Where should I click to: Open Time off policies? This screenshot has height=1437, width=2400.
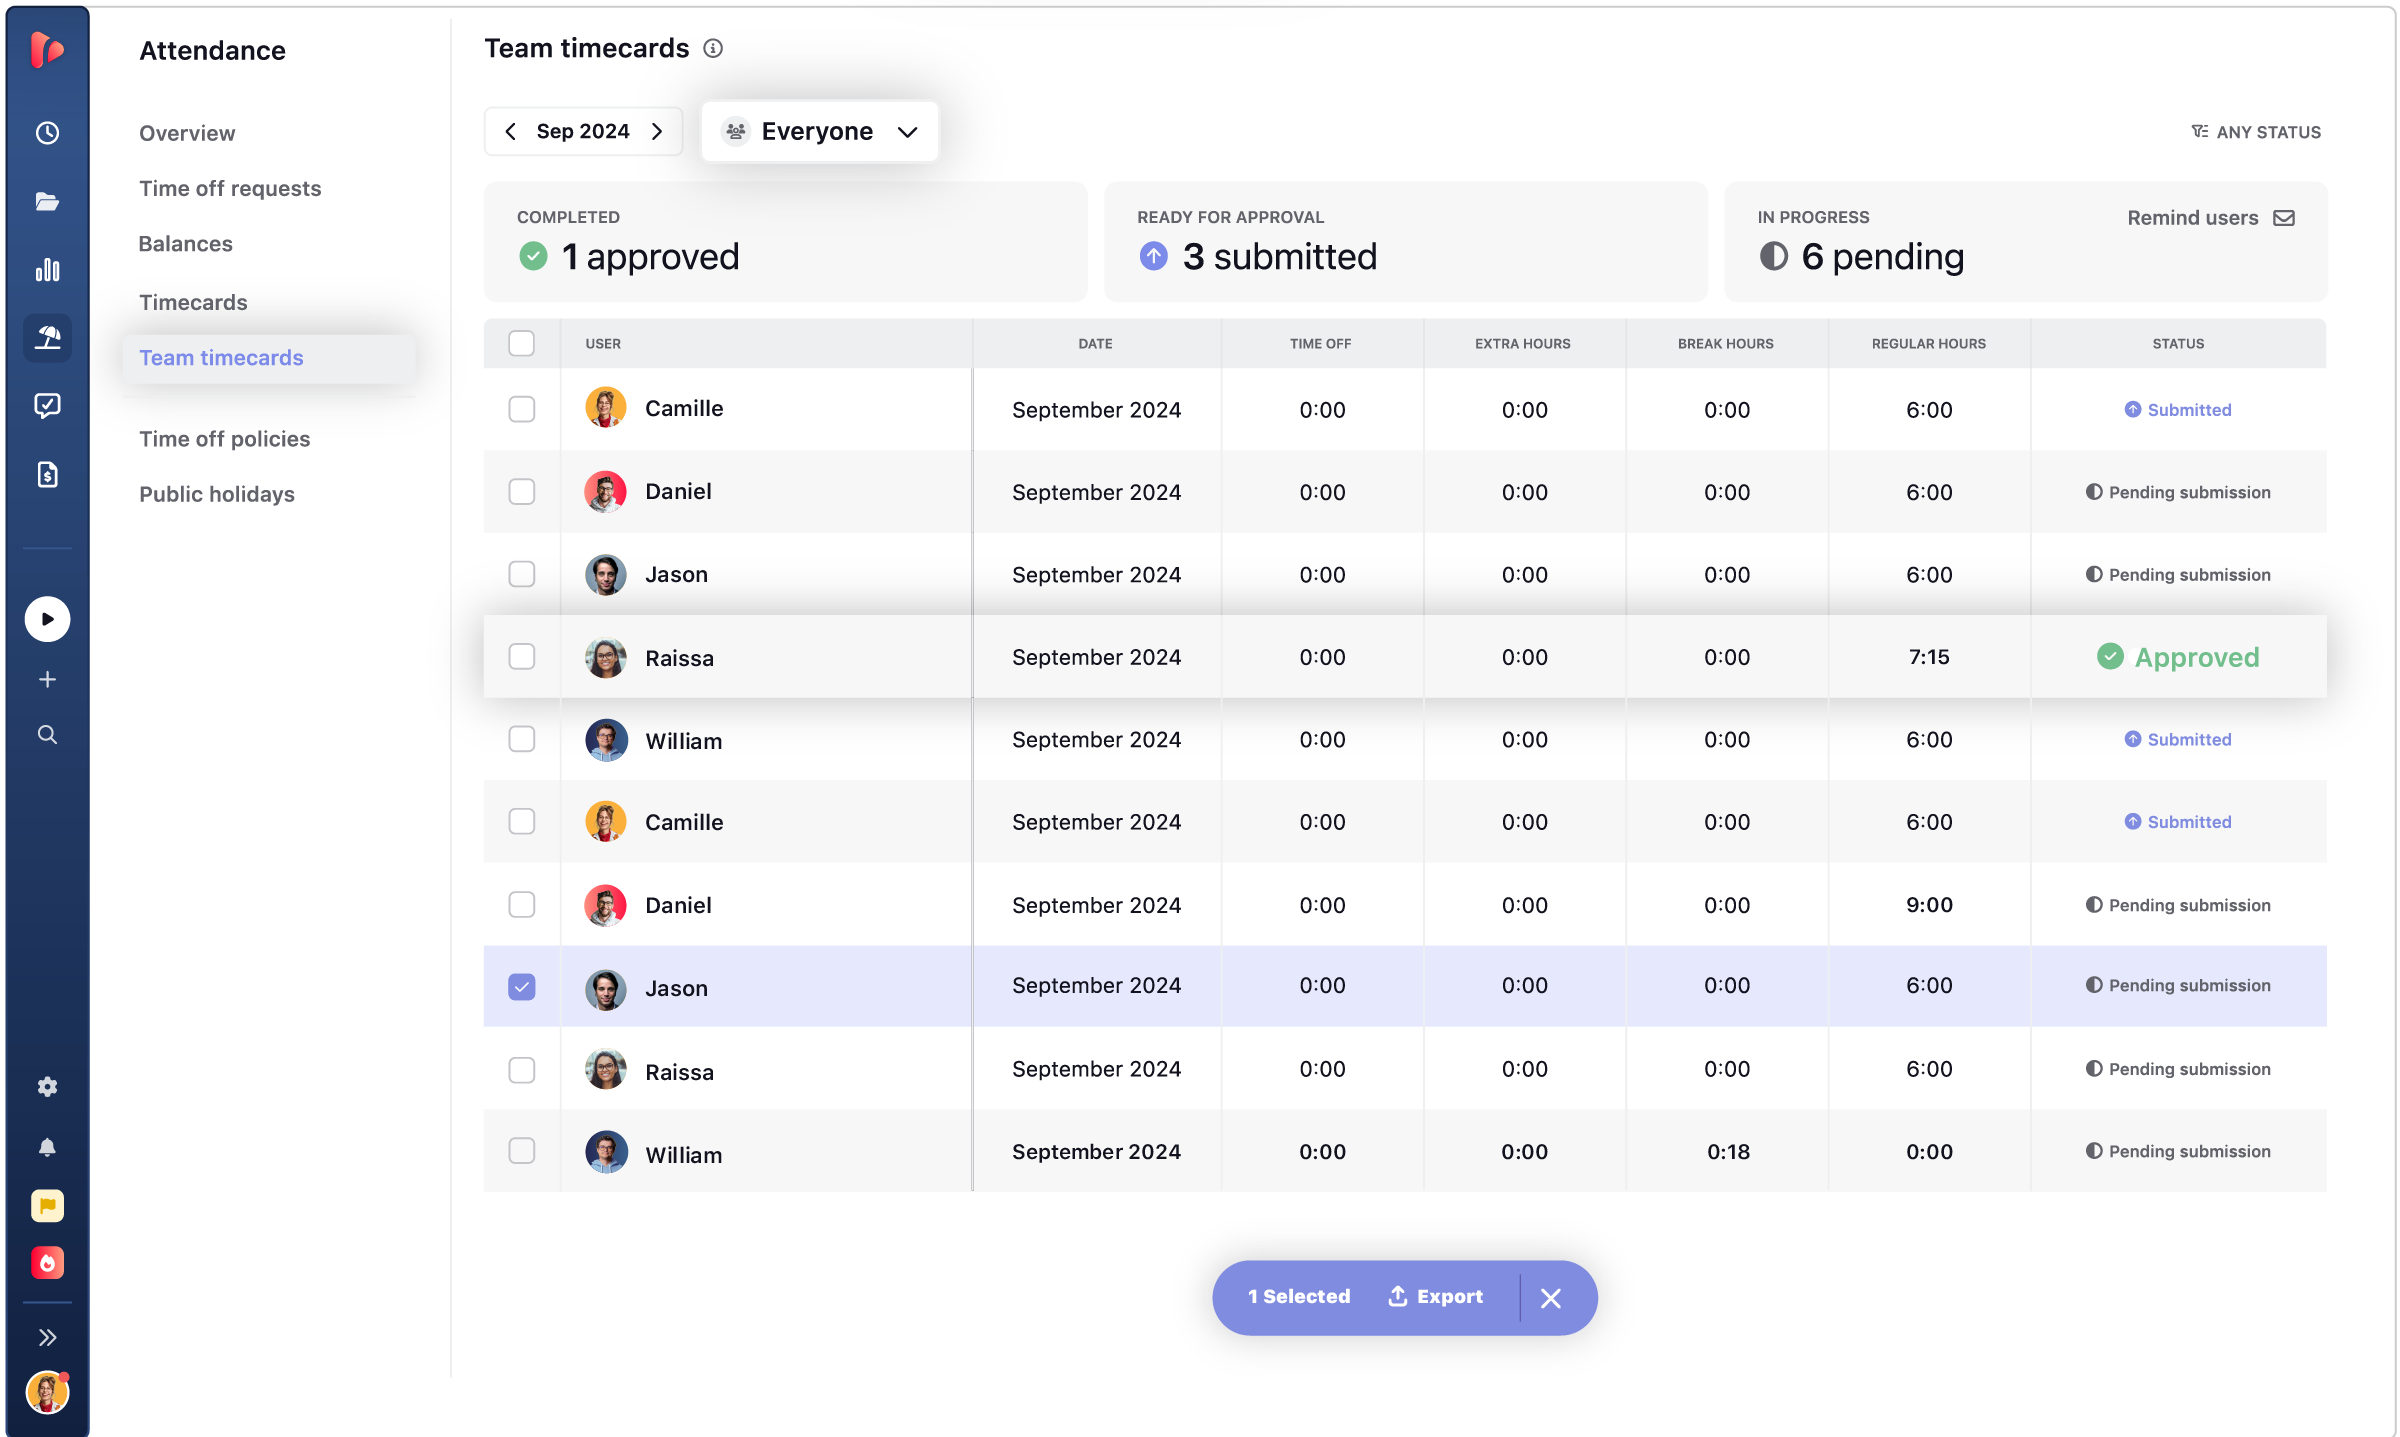[225, 439]
